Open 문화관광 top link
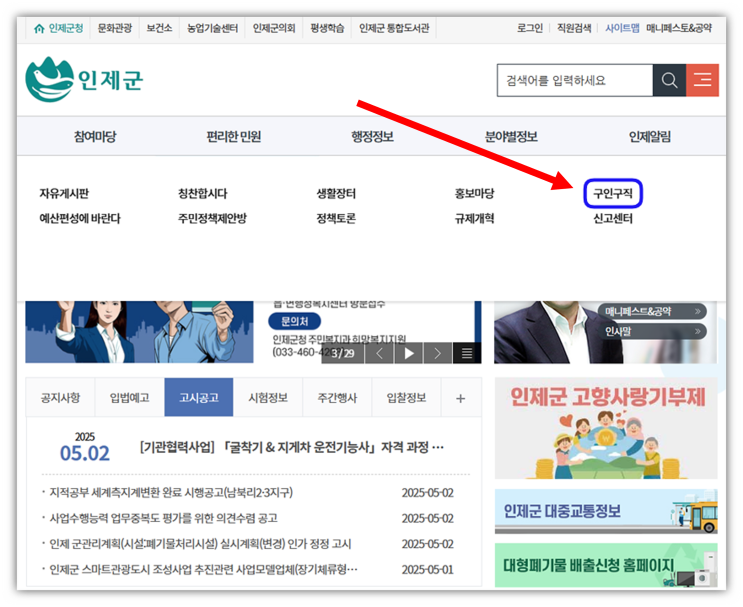Image resolution: width=743 pixels, height=607 pixels. (115, 28)
